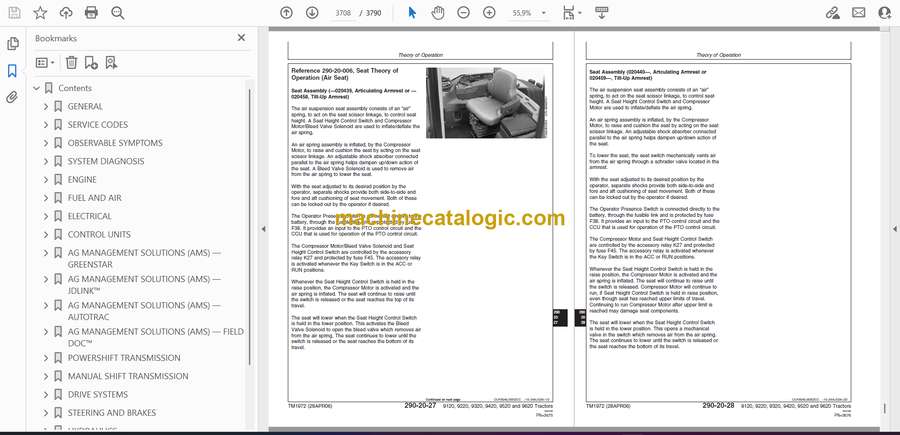
Task: Open the page thumbnails panel icon
Action: point(12,44)
